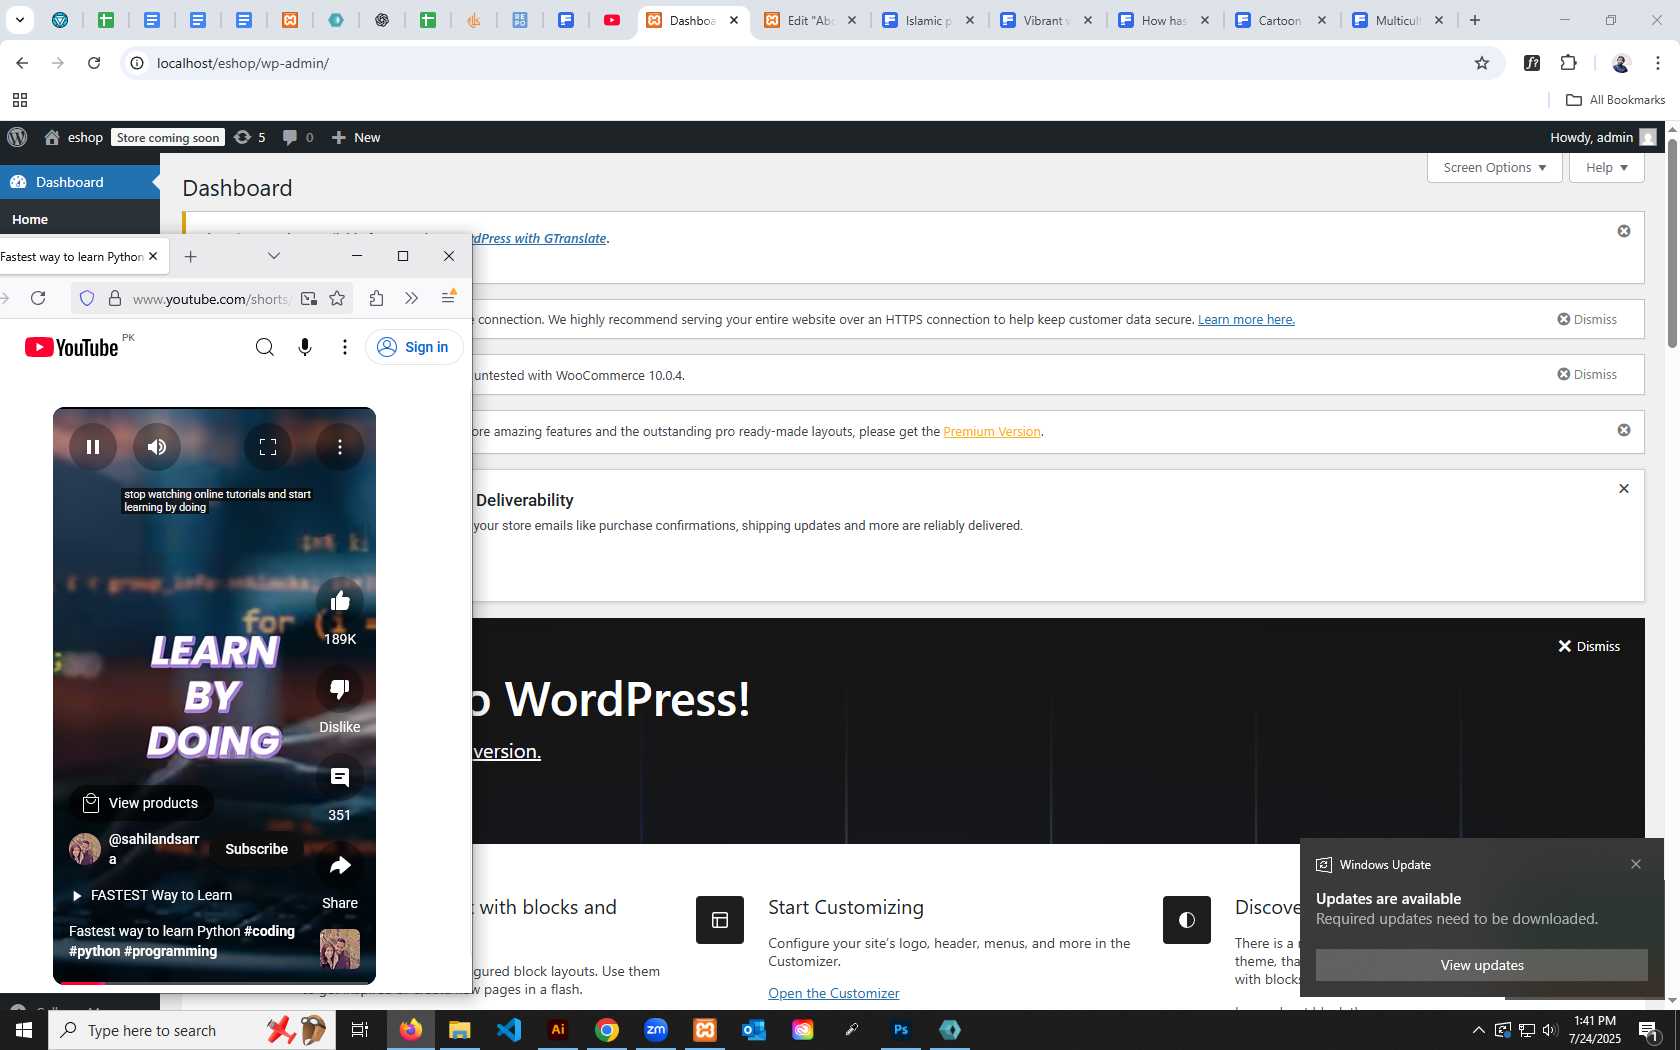Open YouTube settings three-dot menu

point(345,347)
